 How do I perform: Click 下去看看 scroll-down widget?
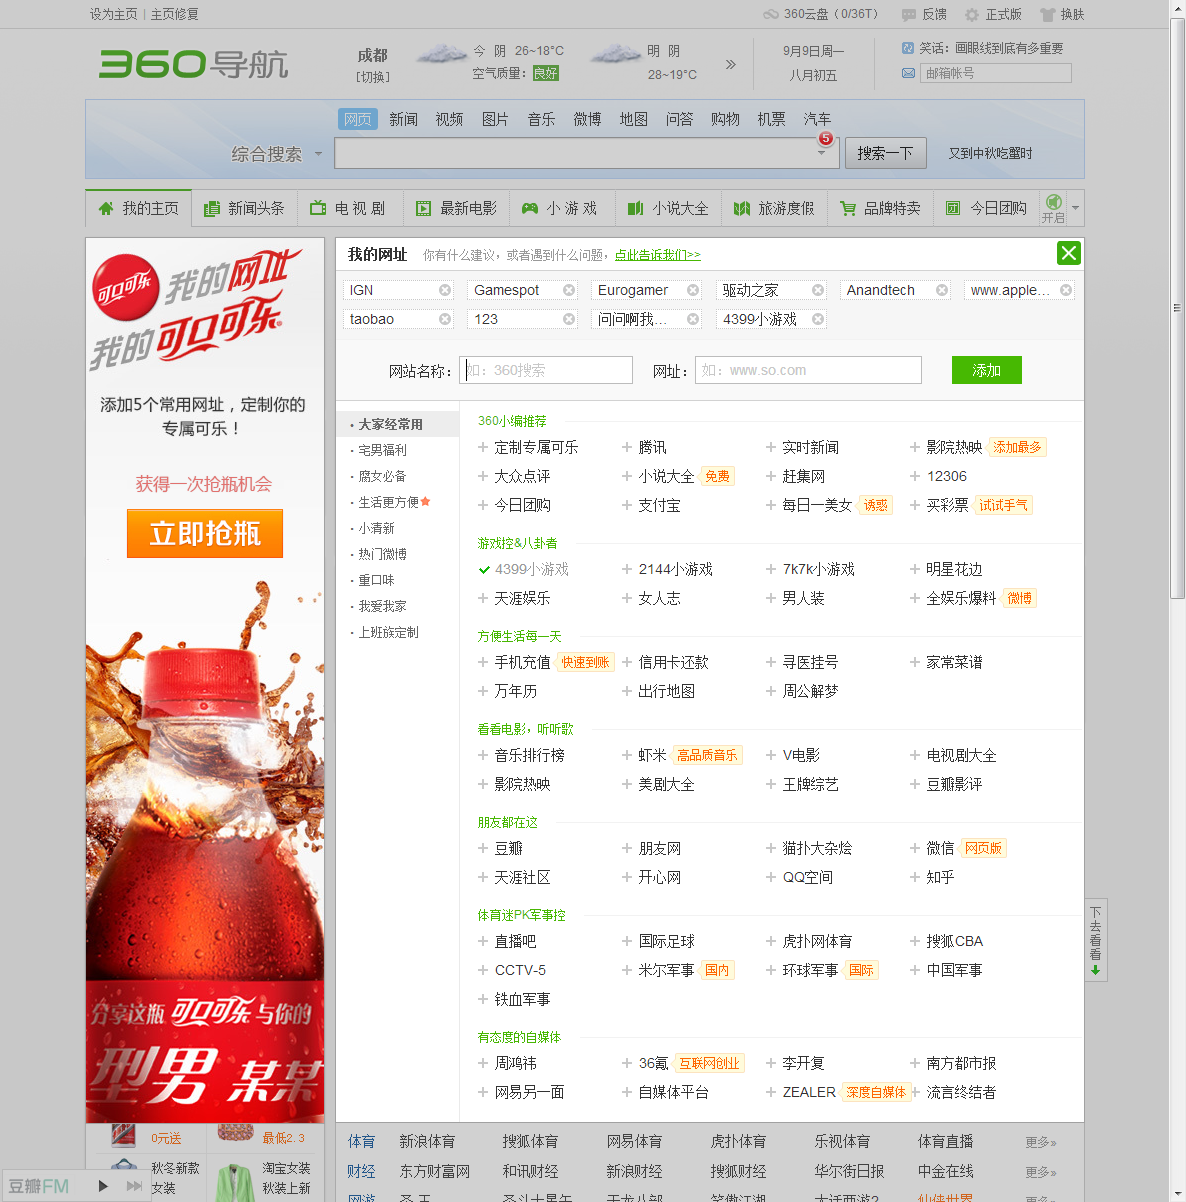pyautogui.click(x=1096, y=940)
